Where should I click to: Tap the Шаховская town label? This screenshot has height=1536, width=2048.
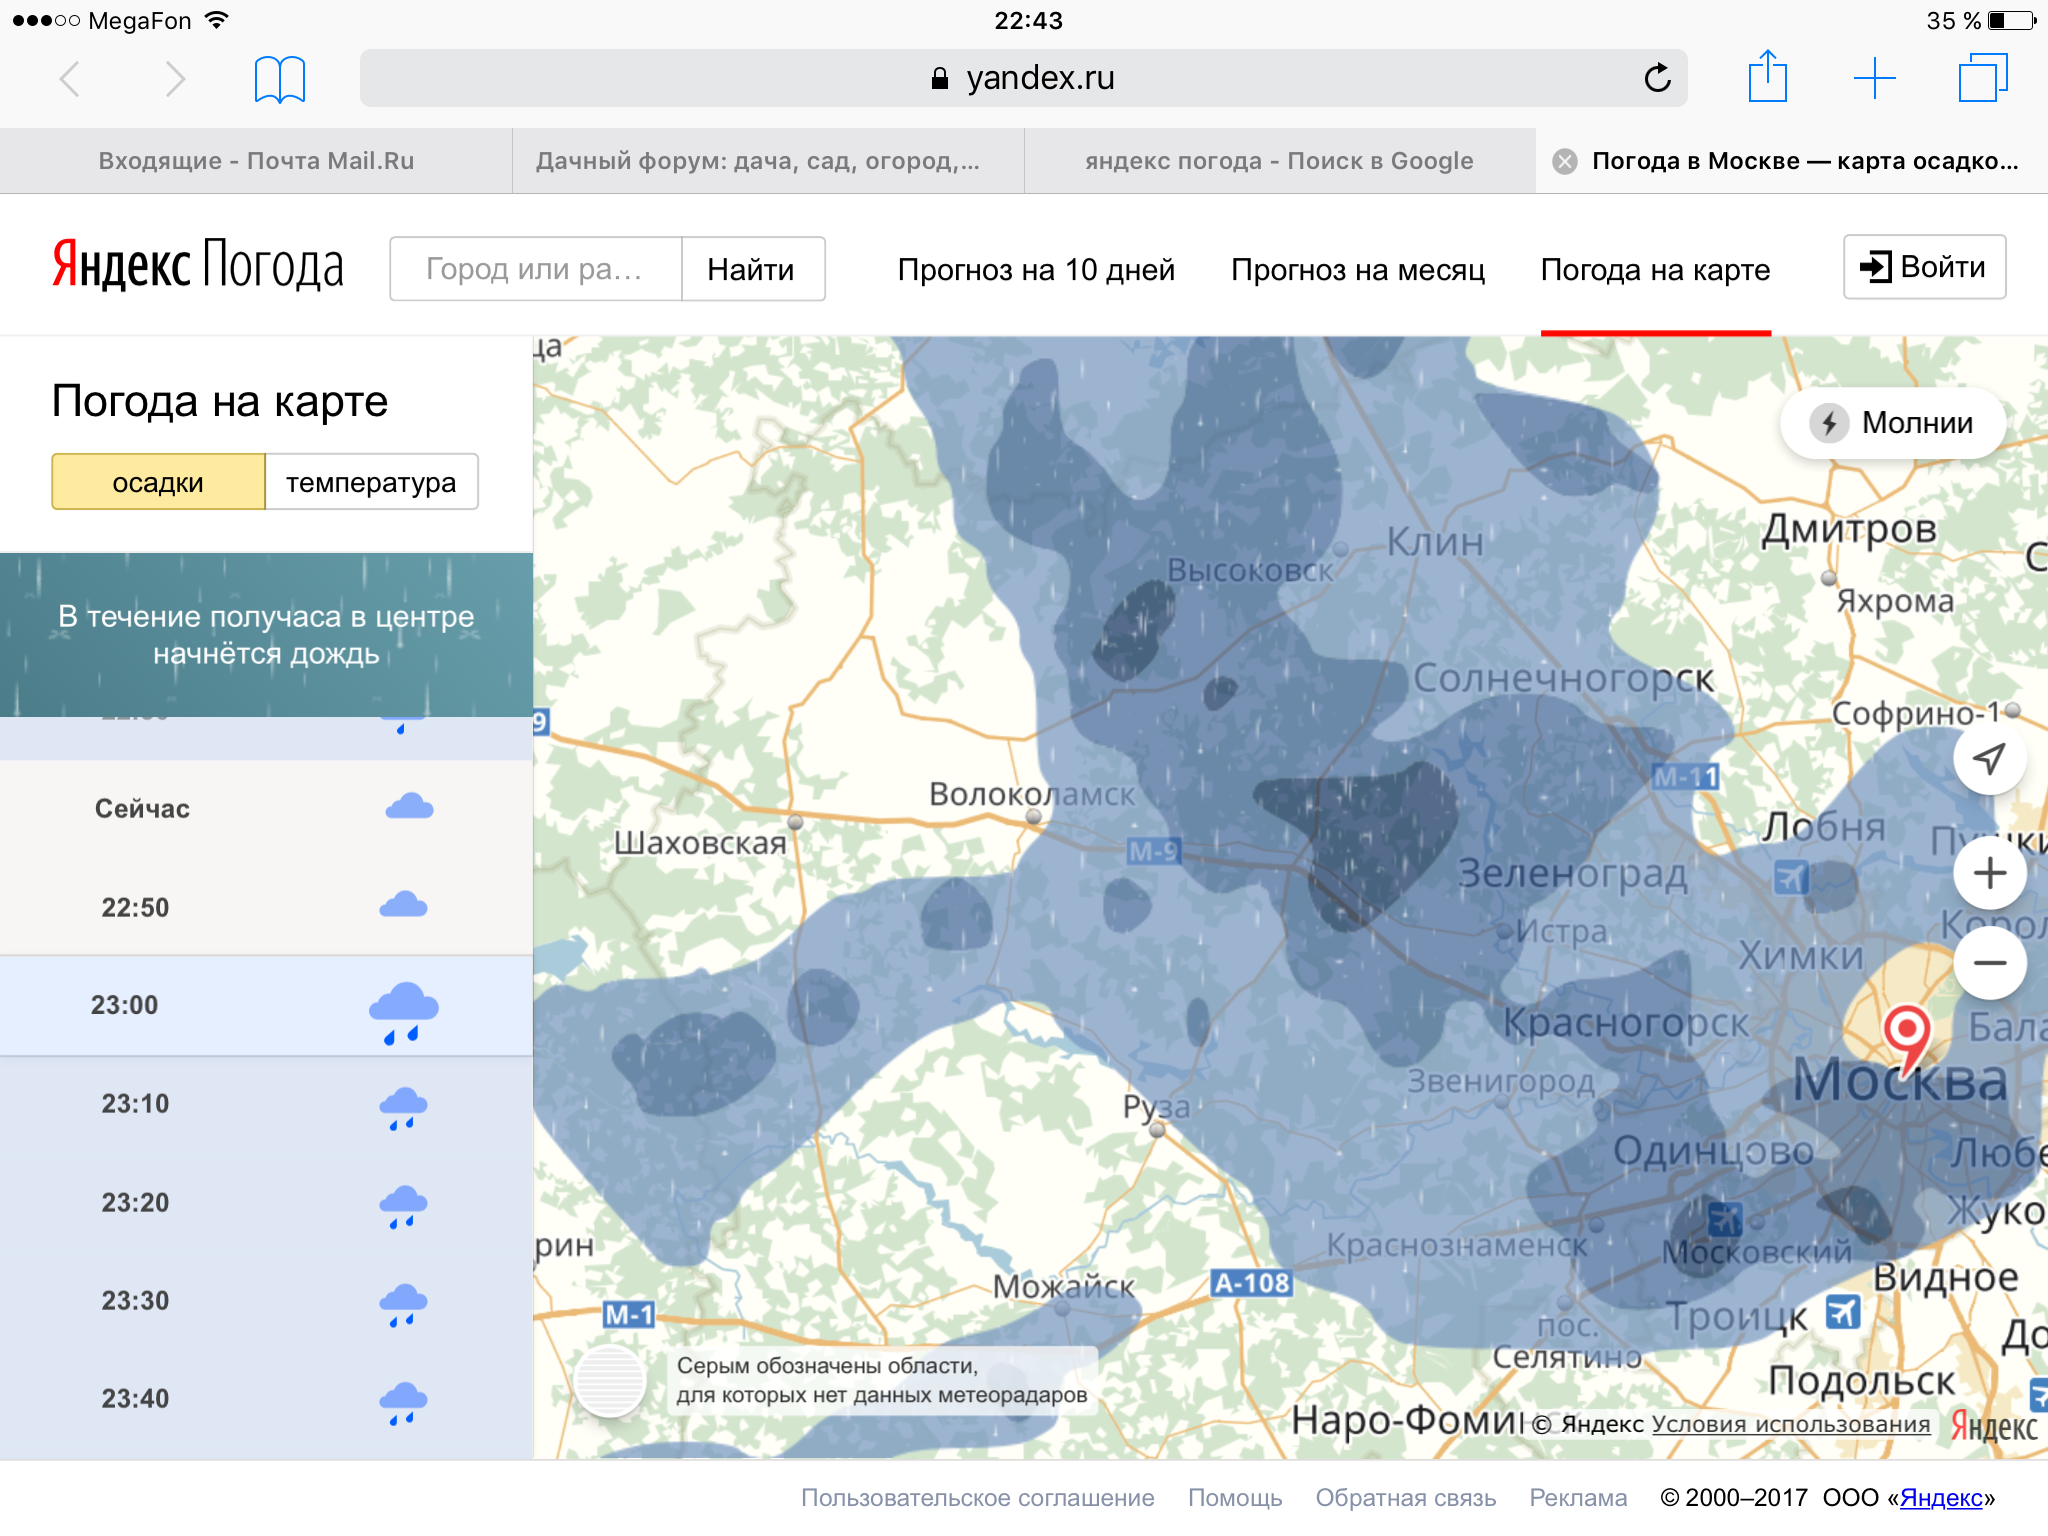(700, 843)
